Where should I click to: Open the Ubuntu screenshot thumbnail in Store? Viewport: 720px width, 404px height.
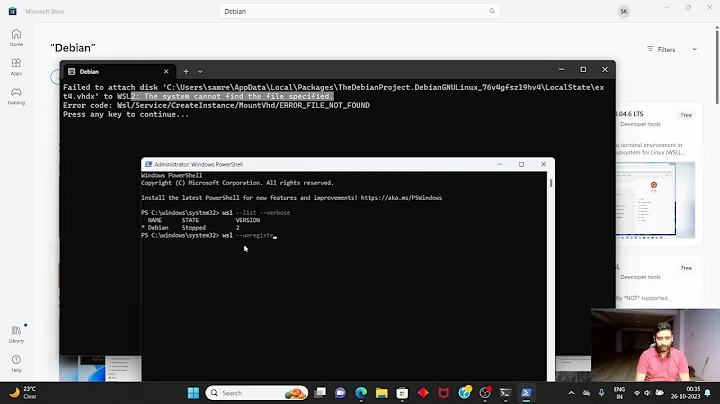pyautogui.click(x=655, y=200)
